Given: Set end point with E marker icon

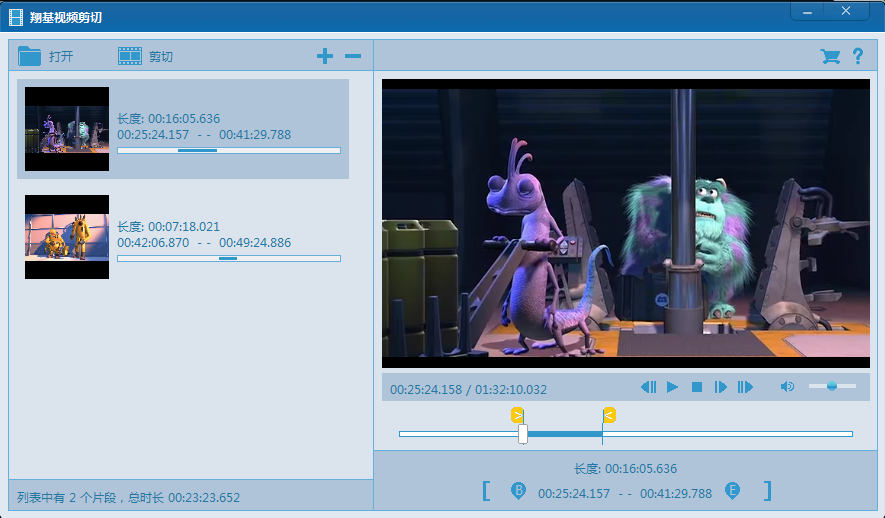Looking at the screenshot, I should pos(732,491).
